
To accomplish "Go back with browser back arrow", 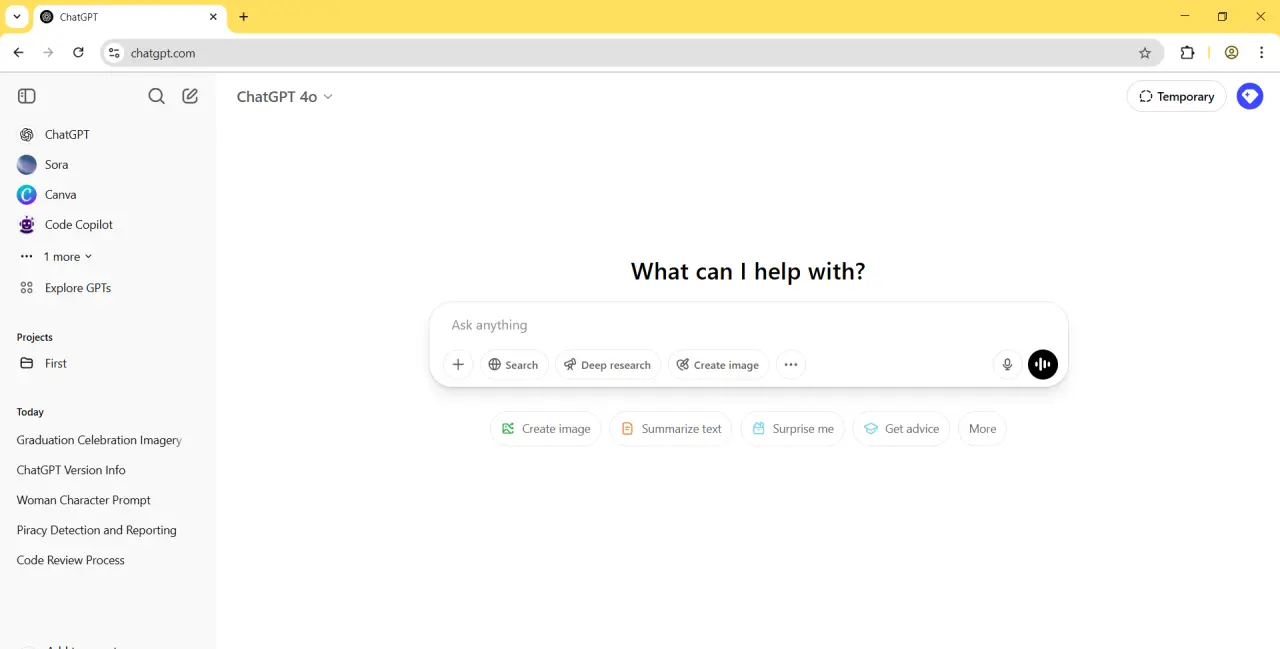I will tap(18, 53).
